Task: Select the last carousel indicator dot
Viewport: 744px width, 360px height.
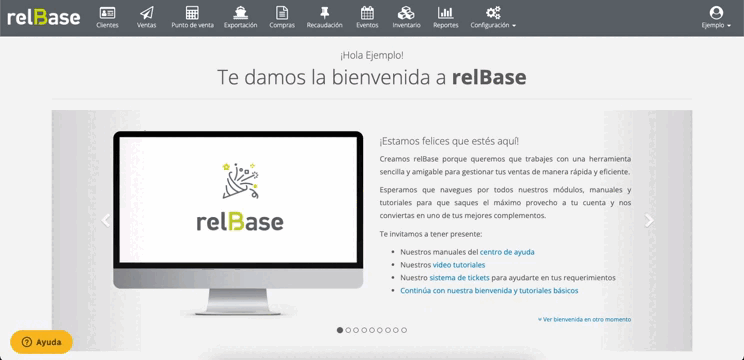Action: click(404, 330)
